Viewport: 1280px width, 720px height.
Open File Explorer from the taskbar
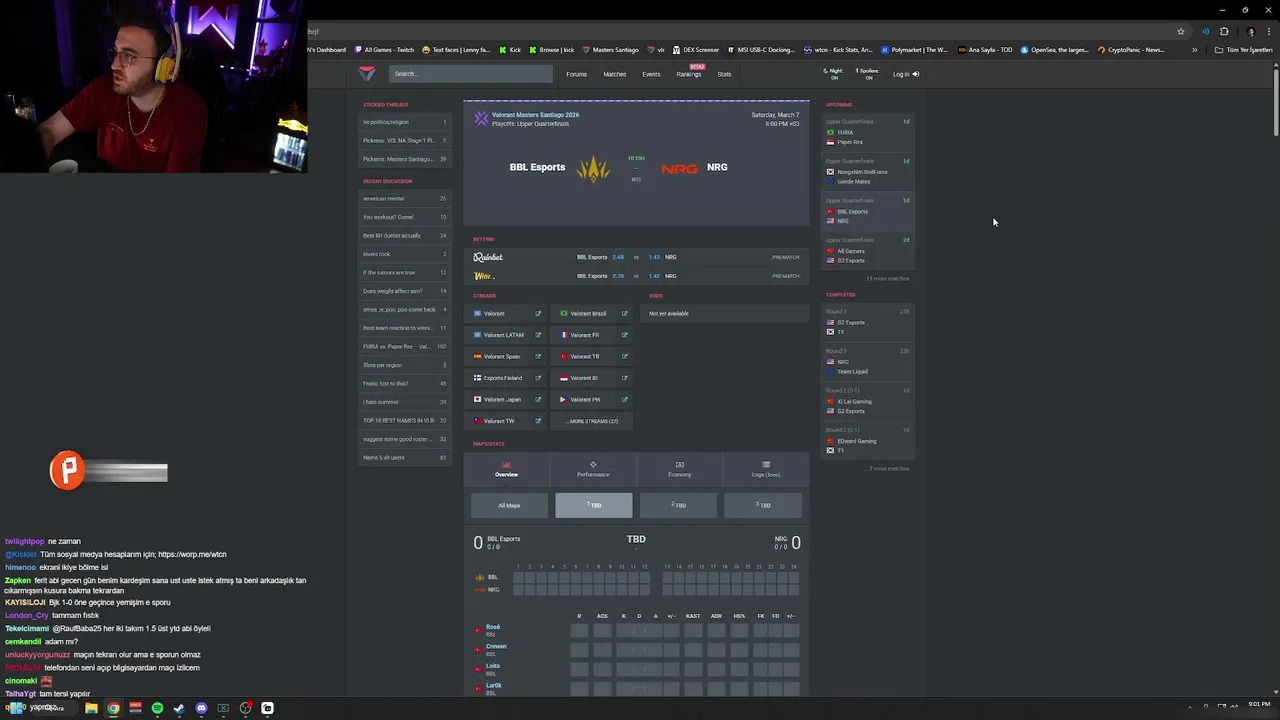tap(91, 708)
